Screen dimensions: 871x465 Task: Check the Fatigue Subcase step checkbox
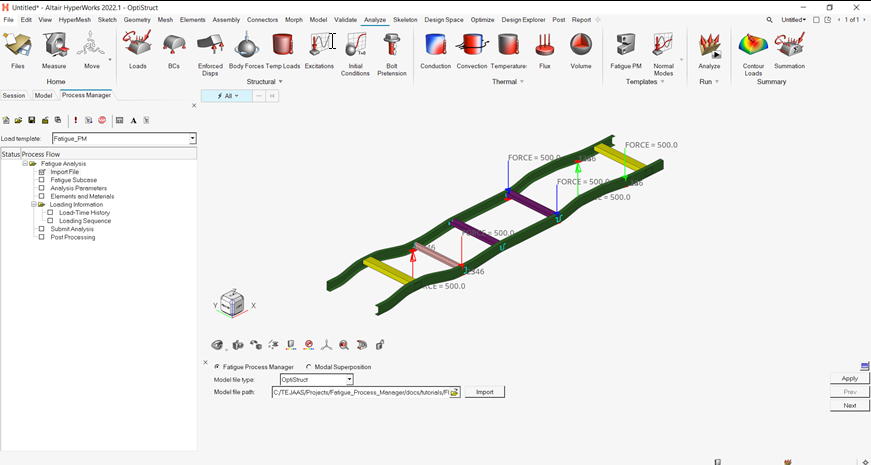coord(42,180)
